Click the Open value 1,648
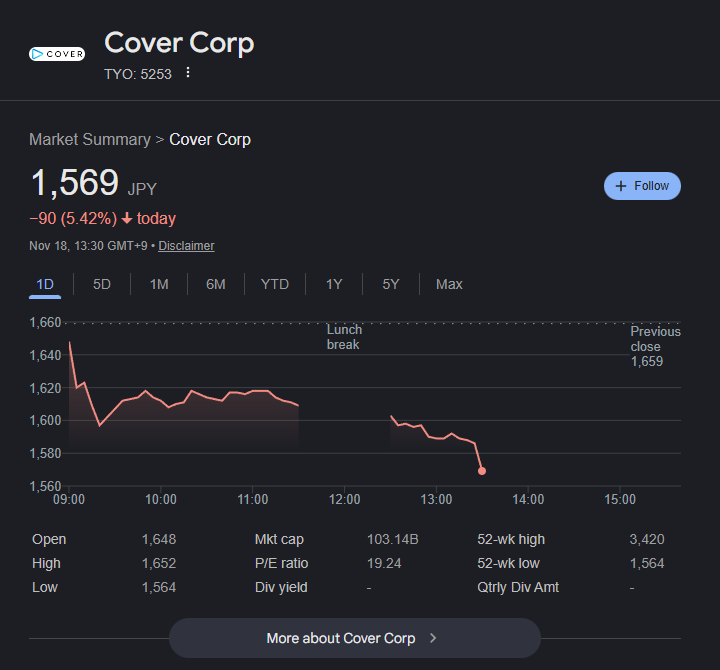 point(159,539)
